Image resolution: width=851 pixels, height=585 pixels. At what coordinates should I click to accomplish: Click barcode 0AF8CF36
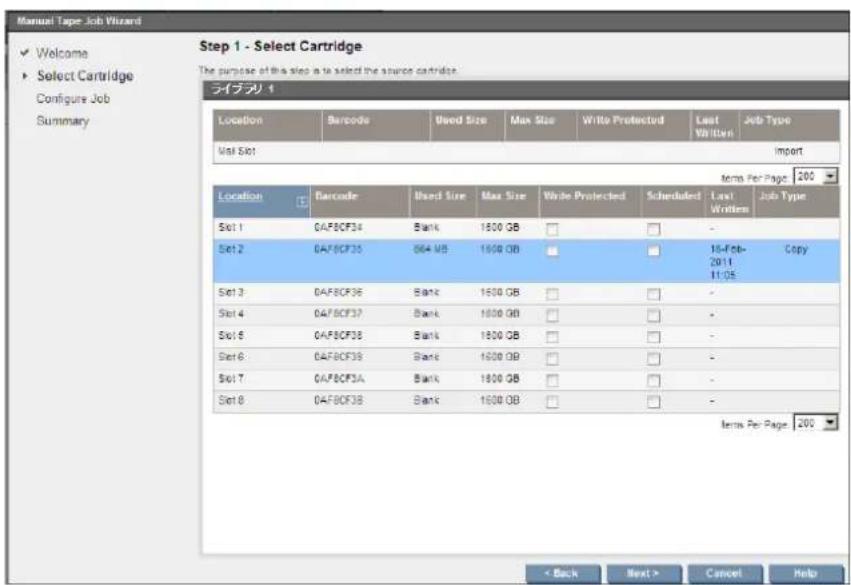338,292
